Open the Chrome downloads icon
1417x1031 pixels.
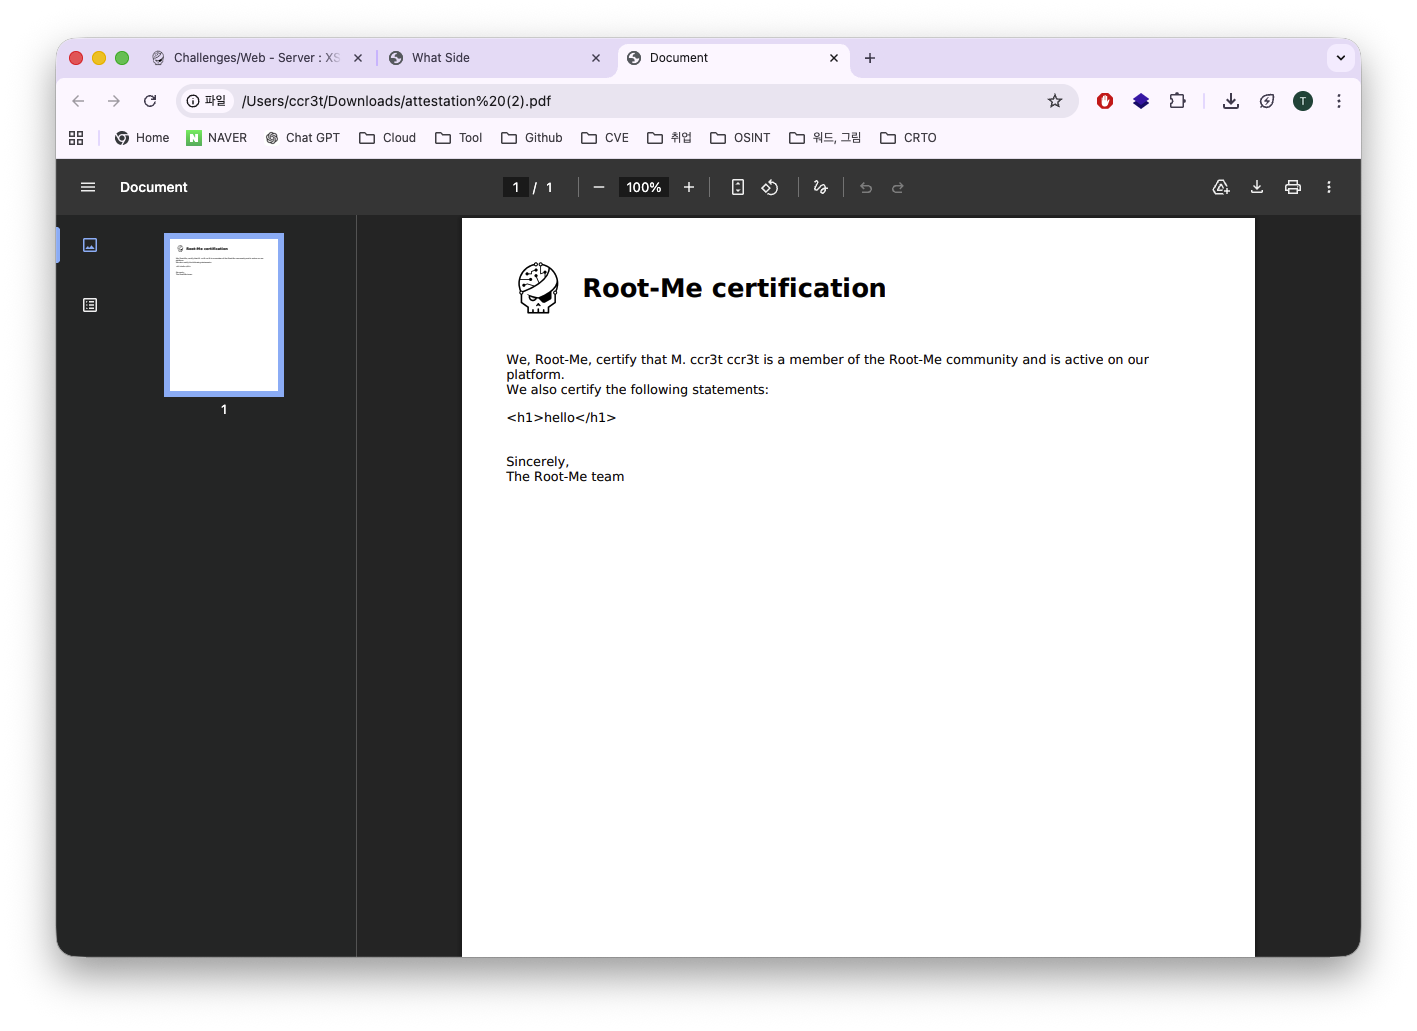1231,101
